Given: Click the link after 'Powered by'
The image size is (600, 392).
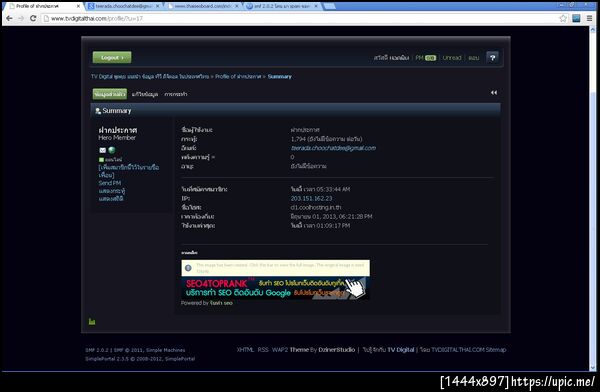Looking at the screenshot, I should 221,303.
